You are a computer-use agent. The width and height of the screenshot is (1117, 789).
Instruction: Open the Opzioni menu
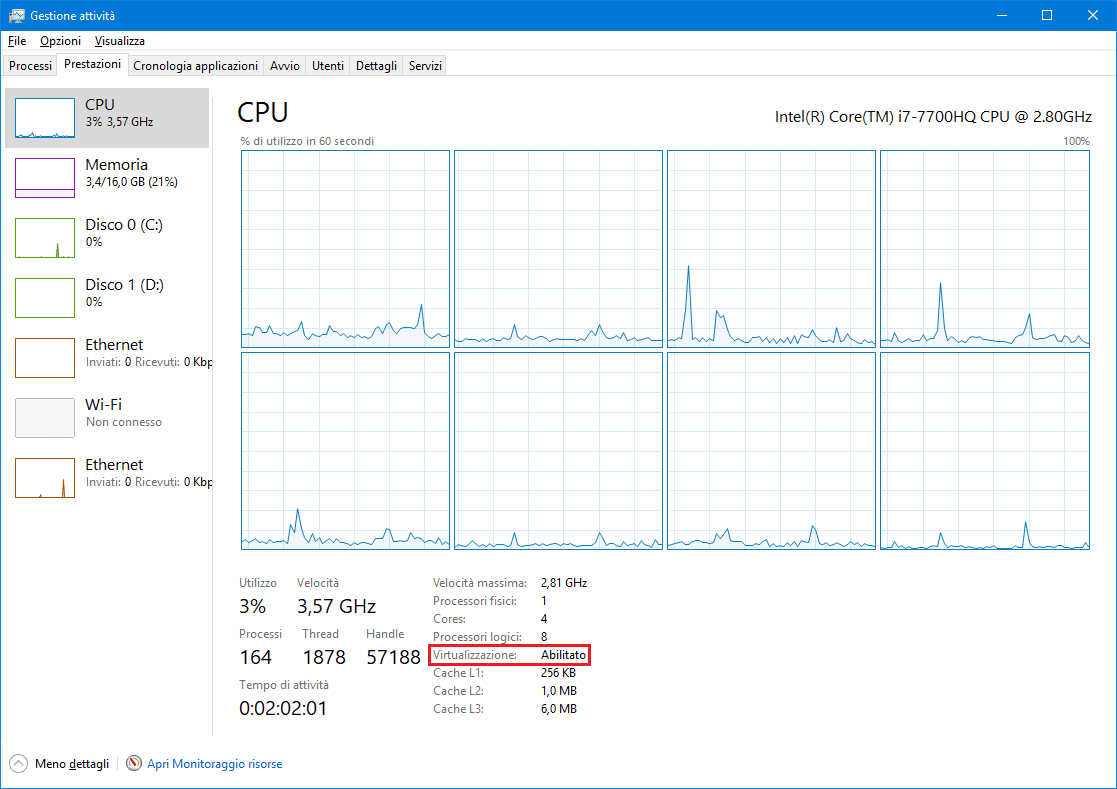60,41
